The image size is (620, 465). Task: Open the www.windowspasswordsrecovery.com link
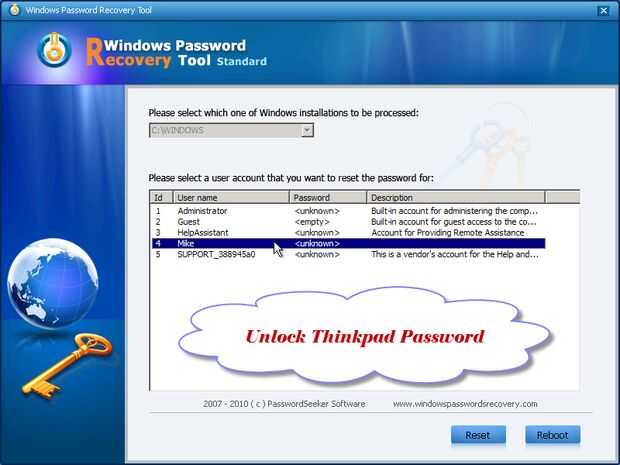[x=465, y=404]
